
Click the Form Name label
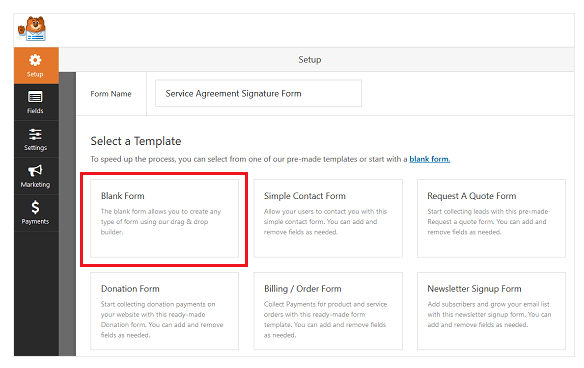111,94
